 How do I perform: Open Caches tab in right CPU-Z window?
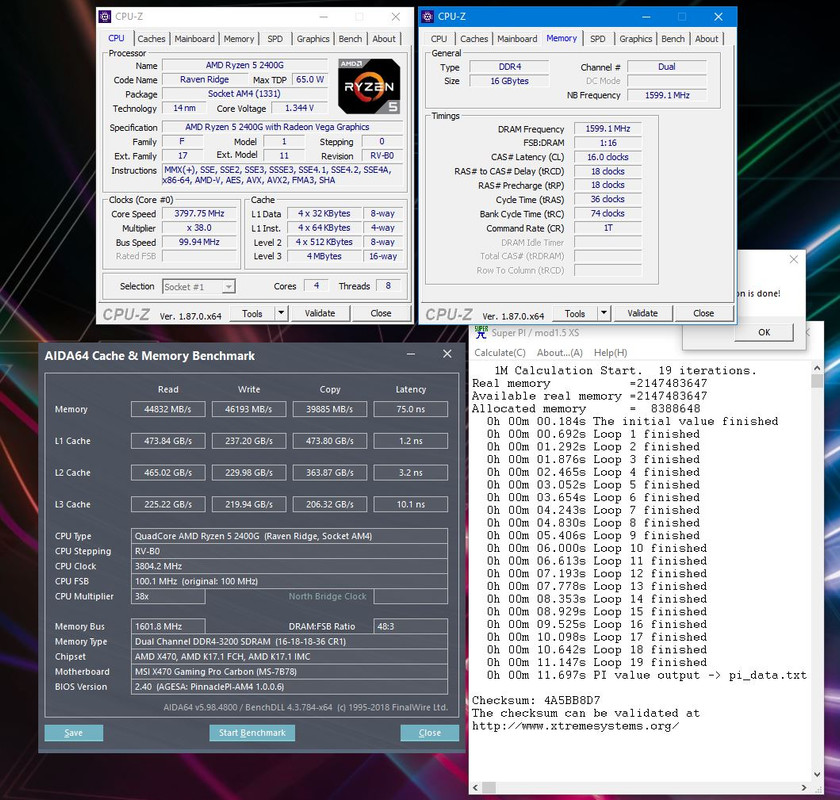coord(474,39)
